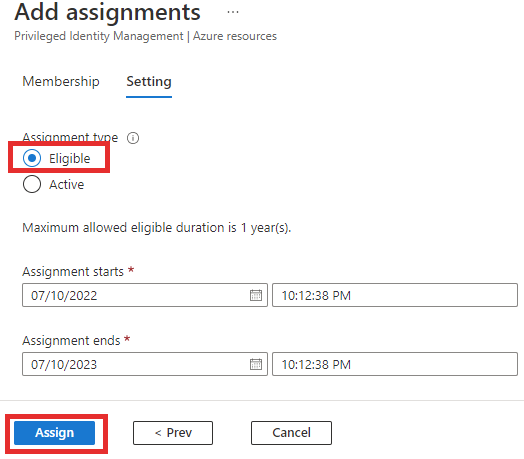Click the Privileged Identity Management subtitle
The height and width of the screenshot is (459, 524).
(x=145, y=36)
